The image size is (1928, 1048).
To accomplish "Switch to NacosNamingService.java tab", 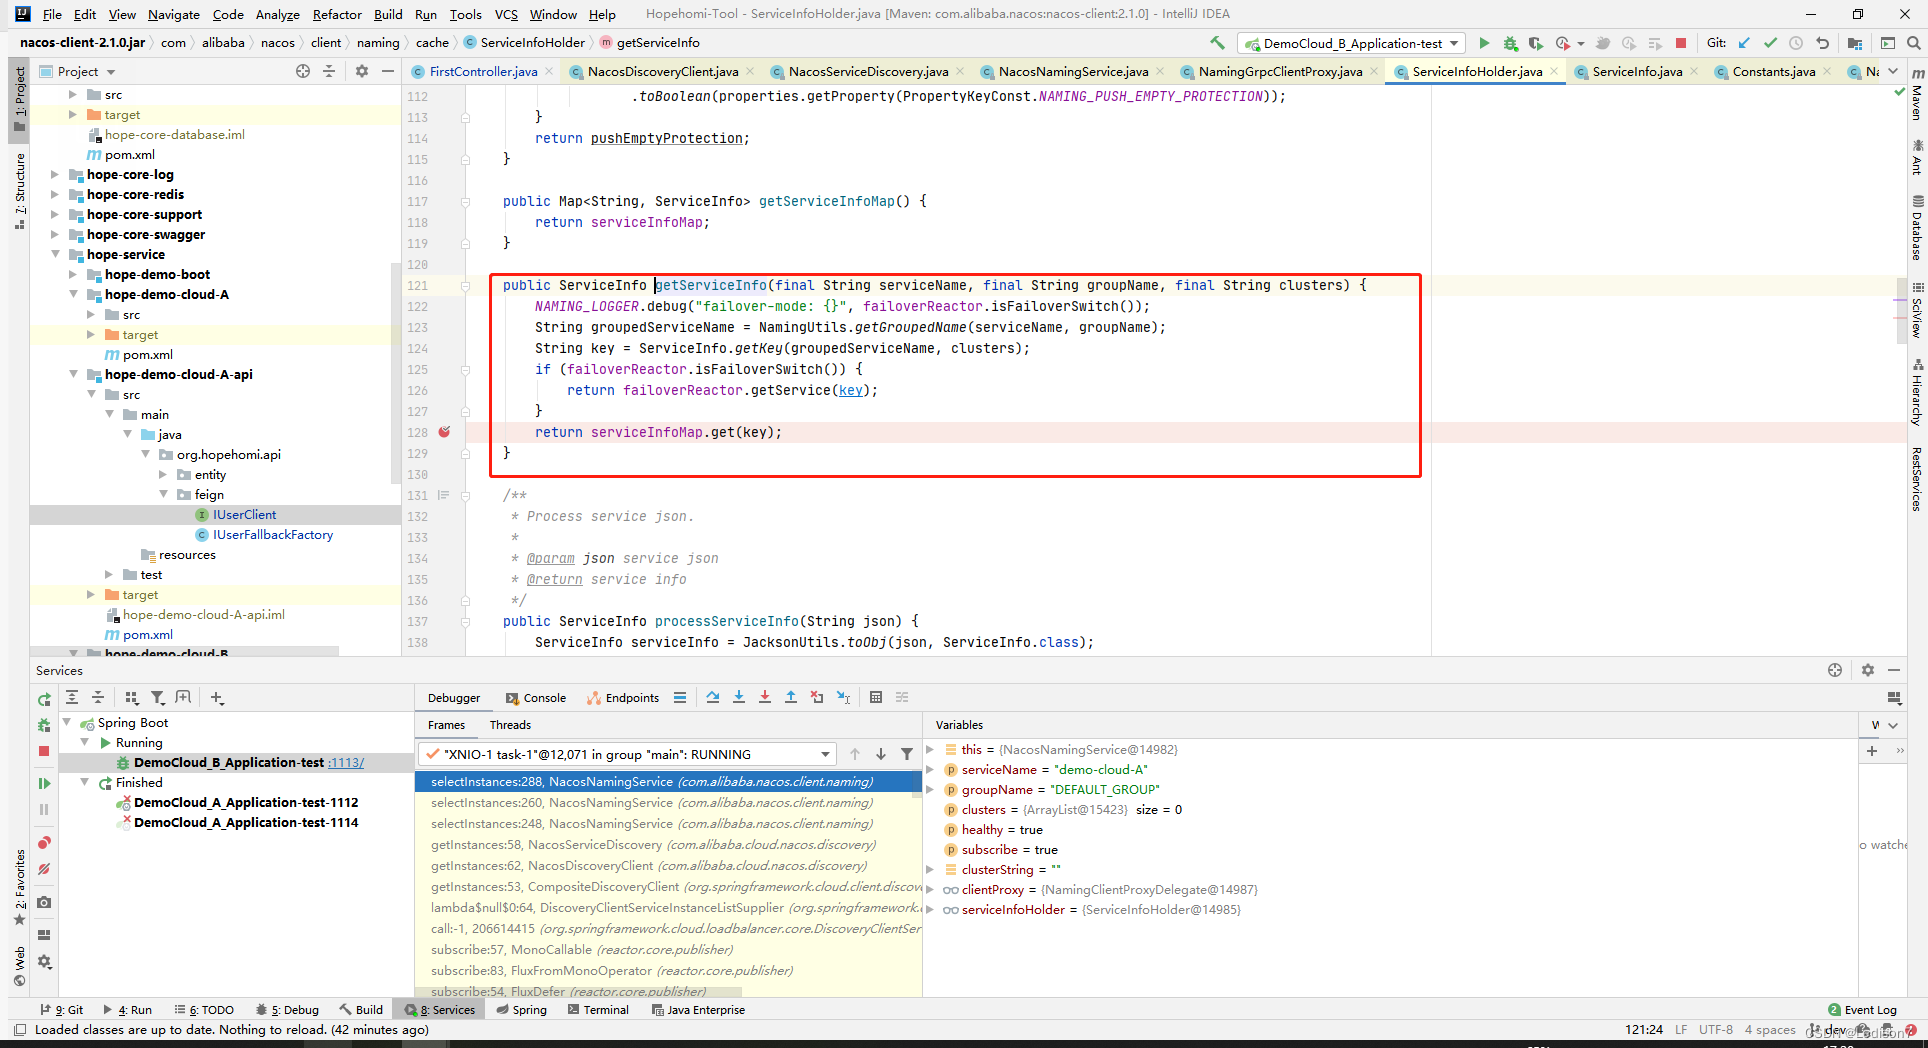I will click(1073, 71).
